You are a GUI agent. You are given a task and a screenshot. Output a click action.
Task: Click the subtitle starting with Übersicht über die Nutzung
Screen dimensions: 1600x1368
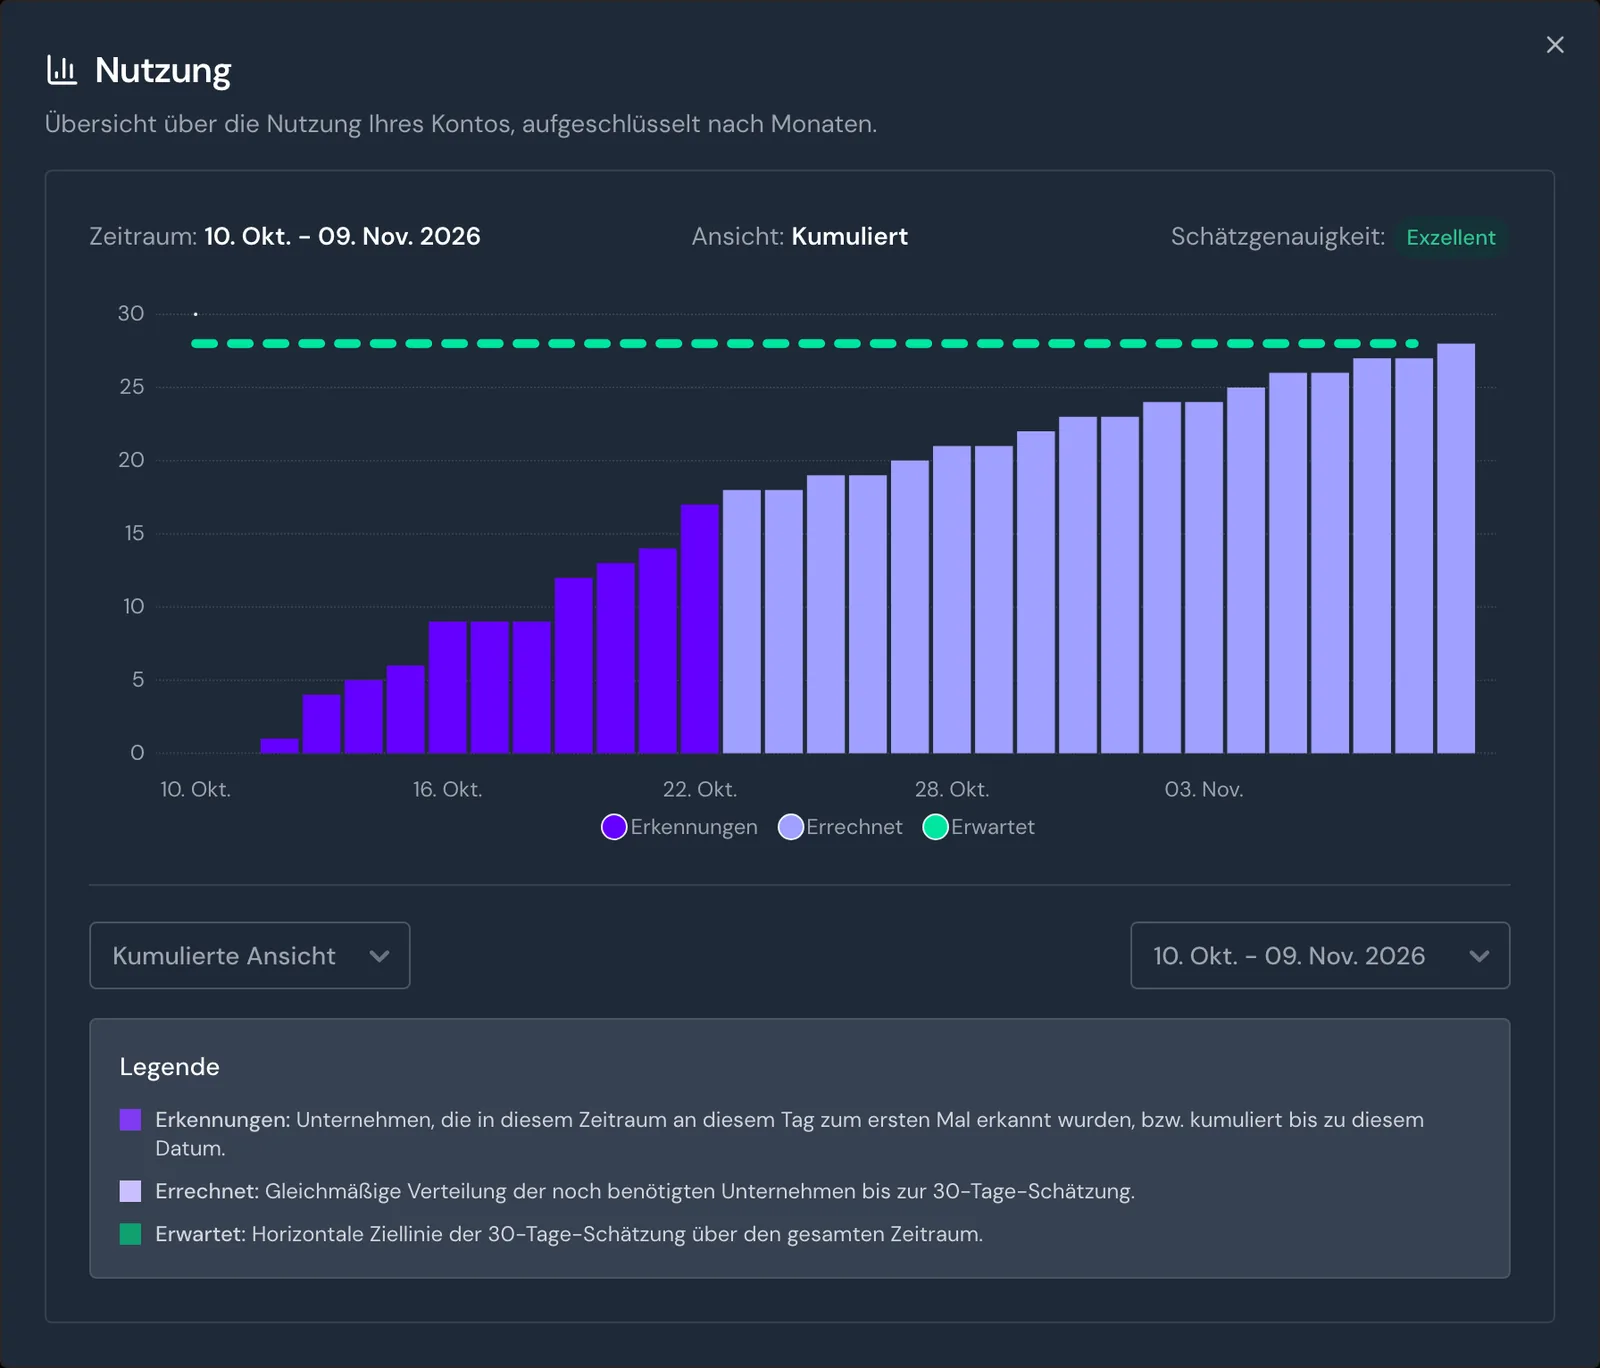tap(461, 124)
